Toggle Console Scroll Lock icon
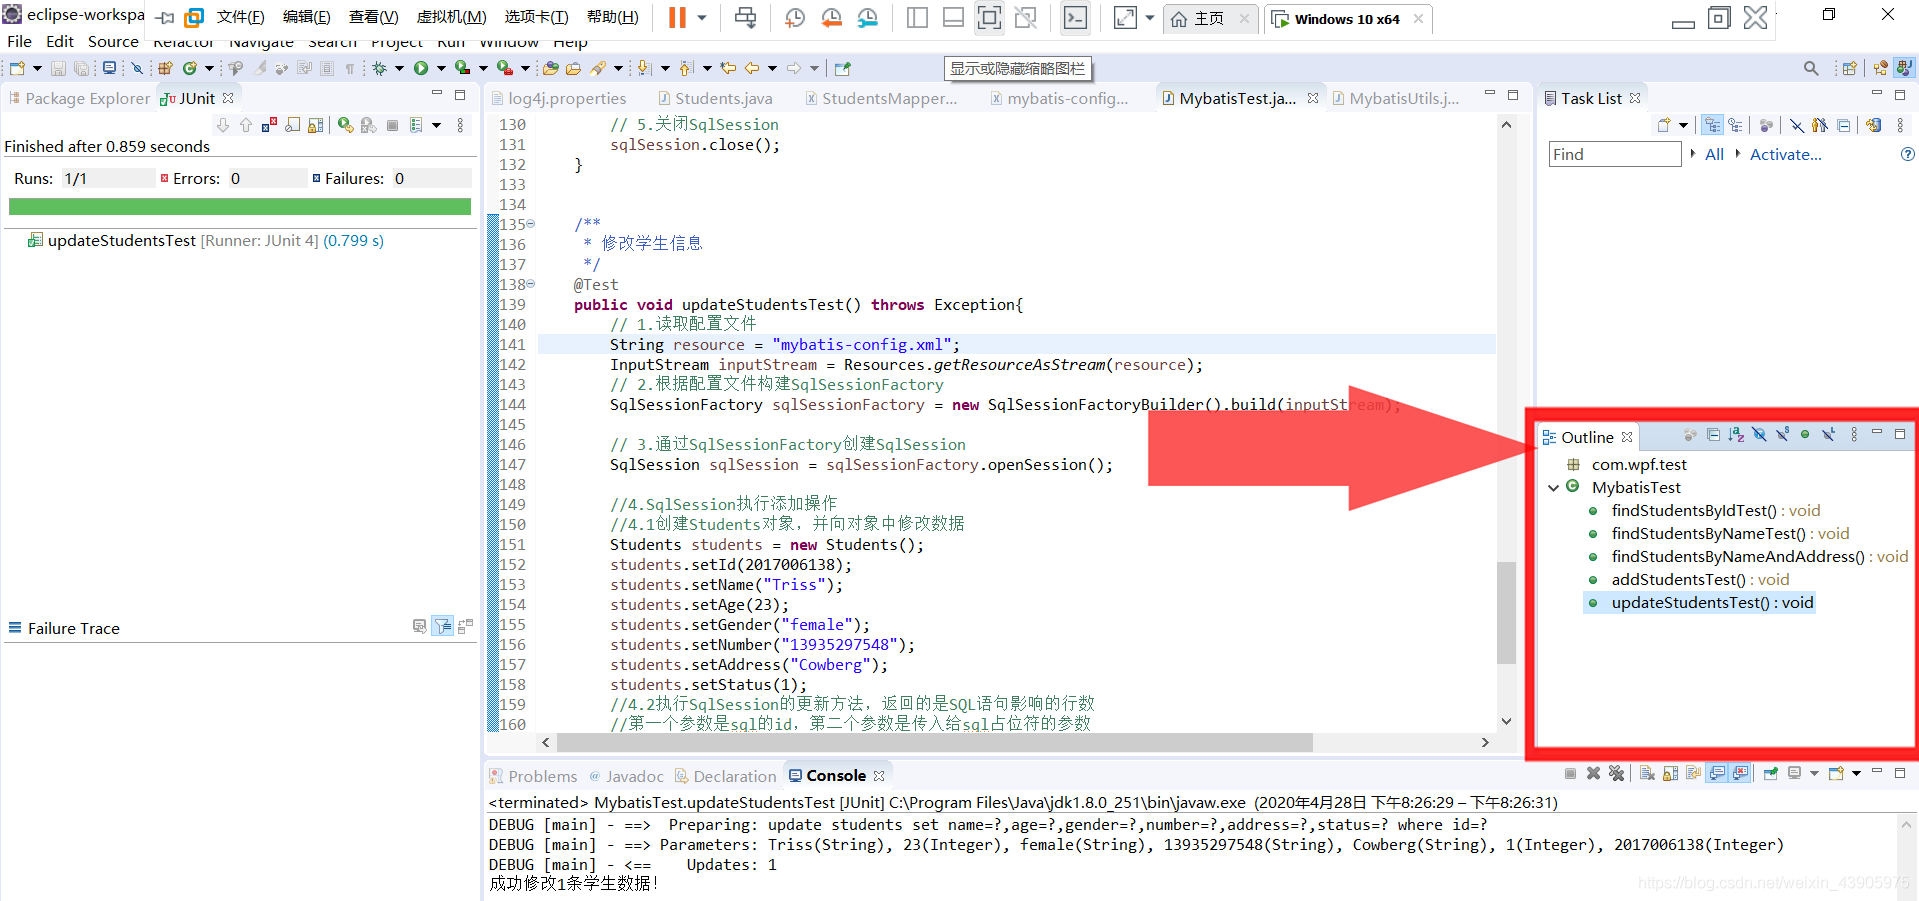This screenshot has width=1919, height=901. point(1670,773)
